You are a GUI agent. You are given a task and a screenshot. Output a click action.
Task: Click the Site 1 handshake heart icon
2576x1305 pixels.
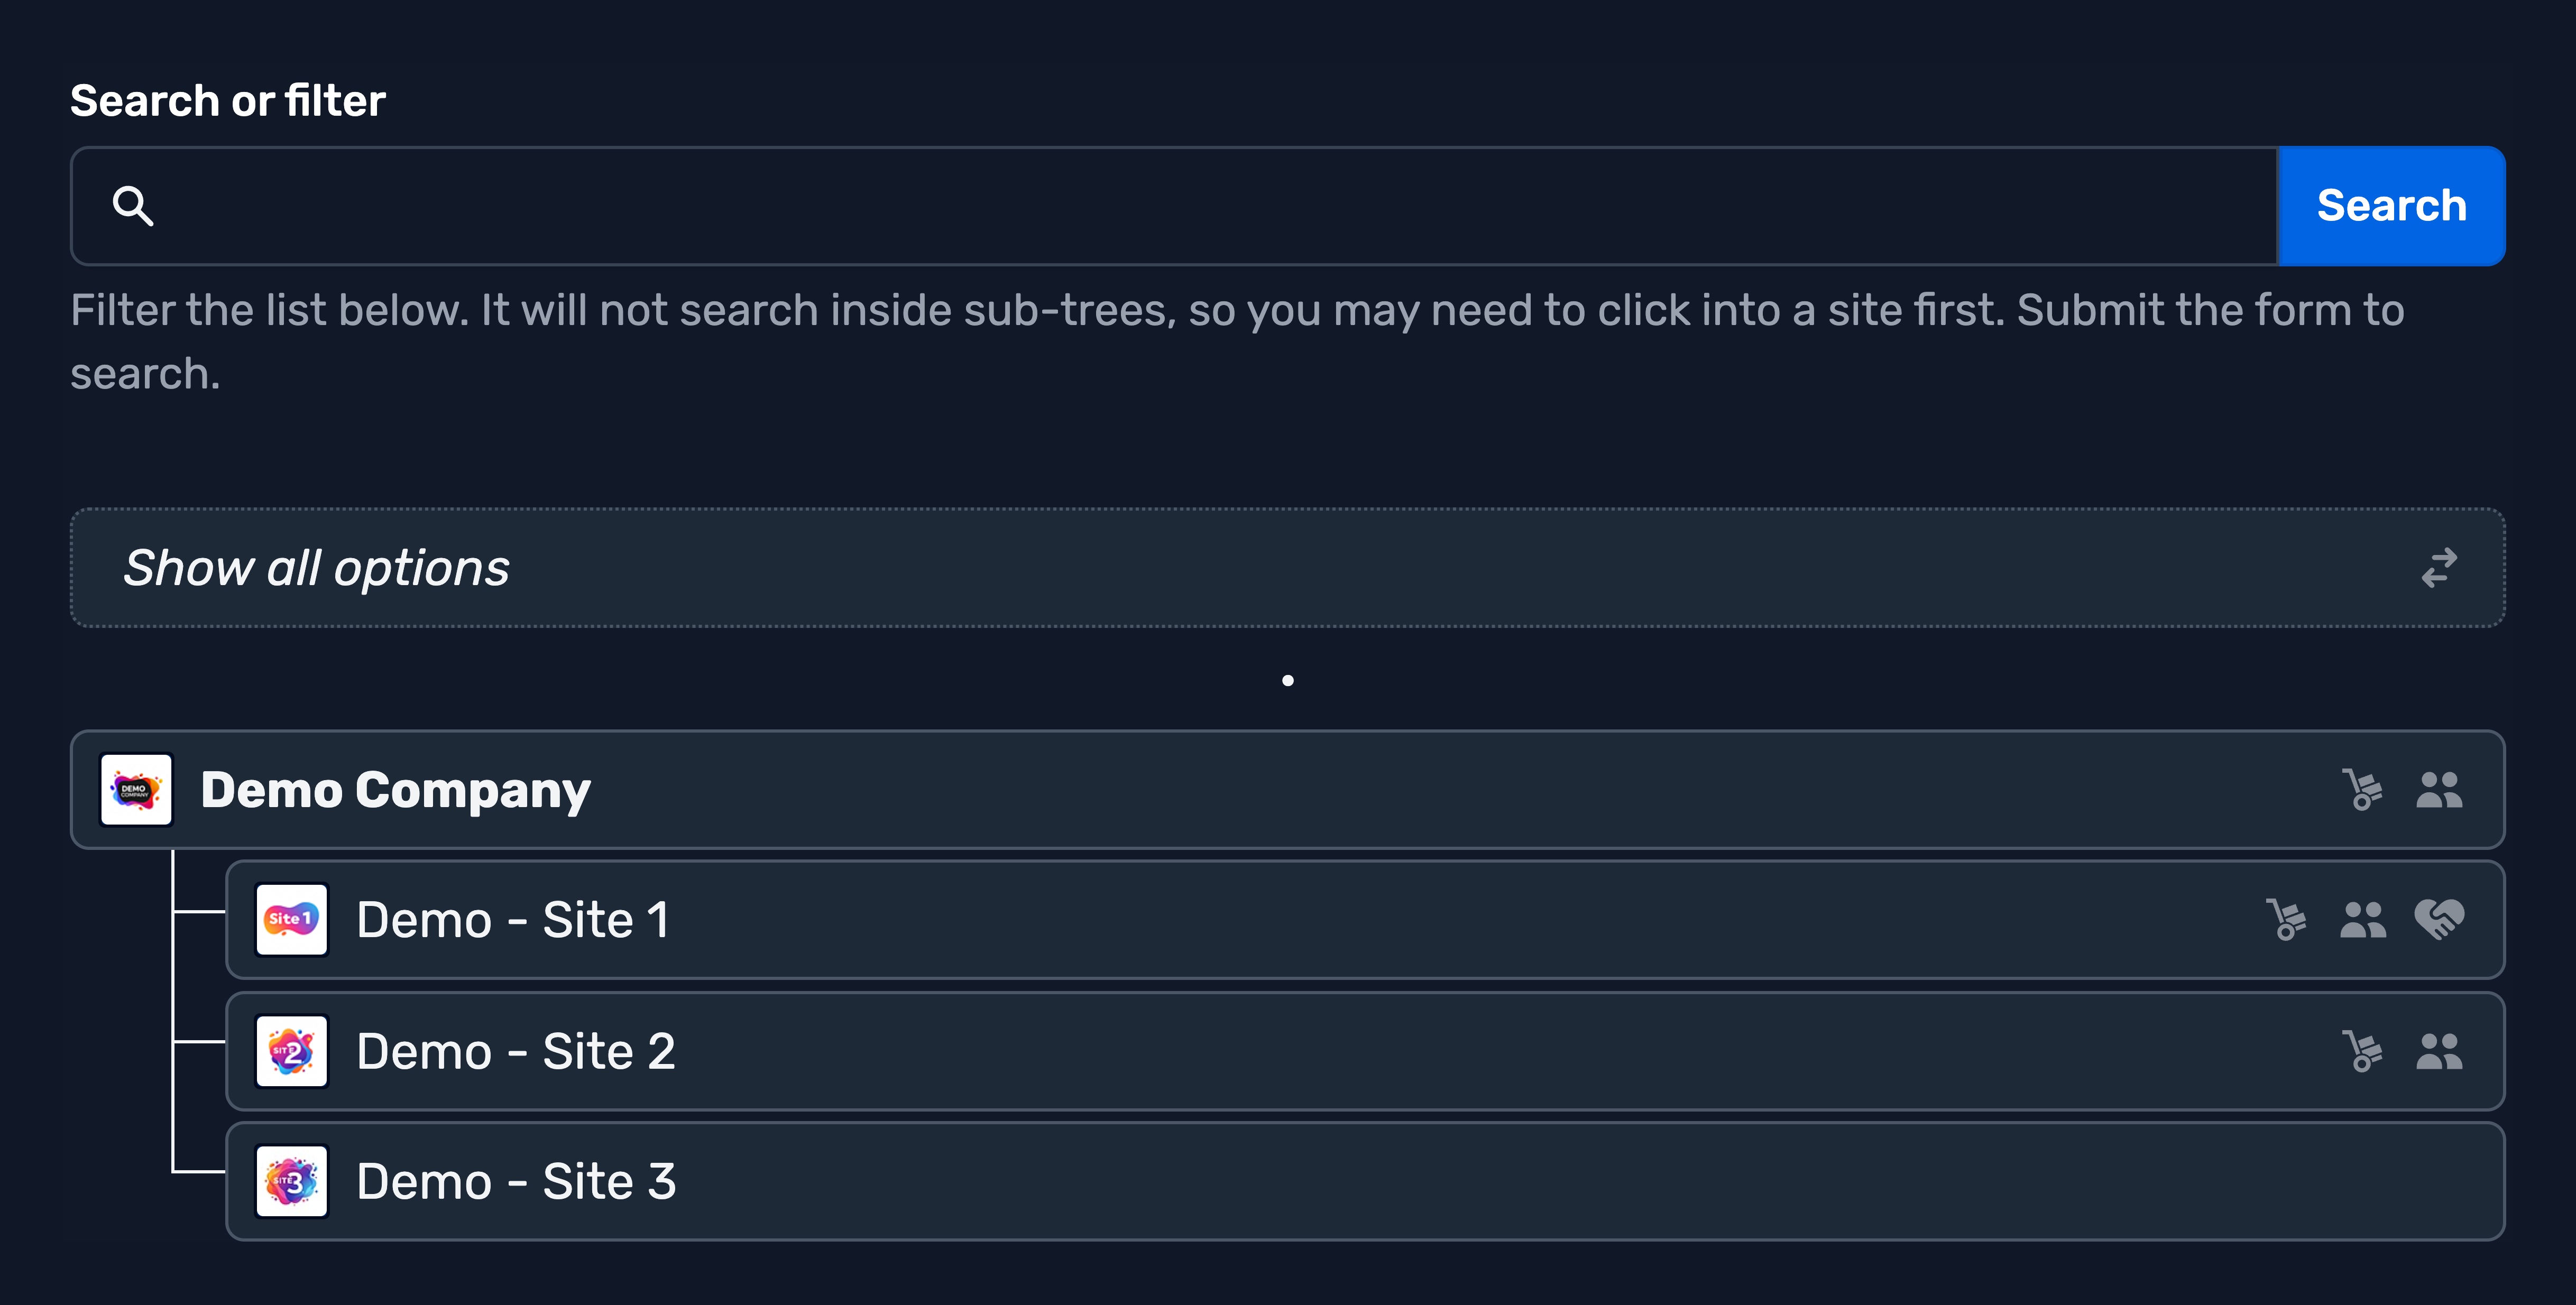pyautogui.click(x=2439, y=920)
